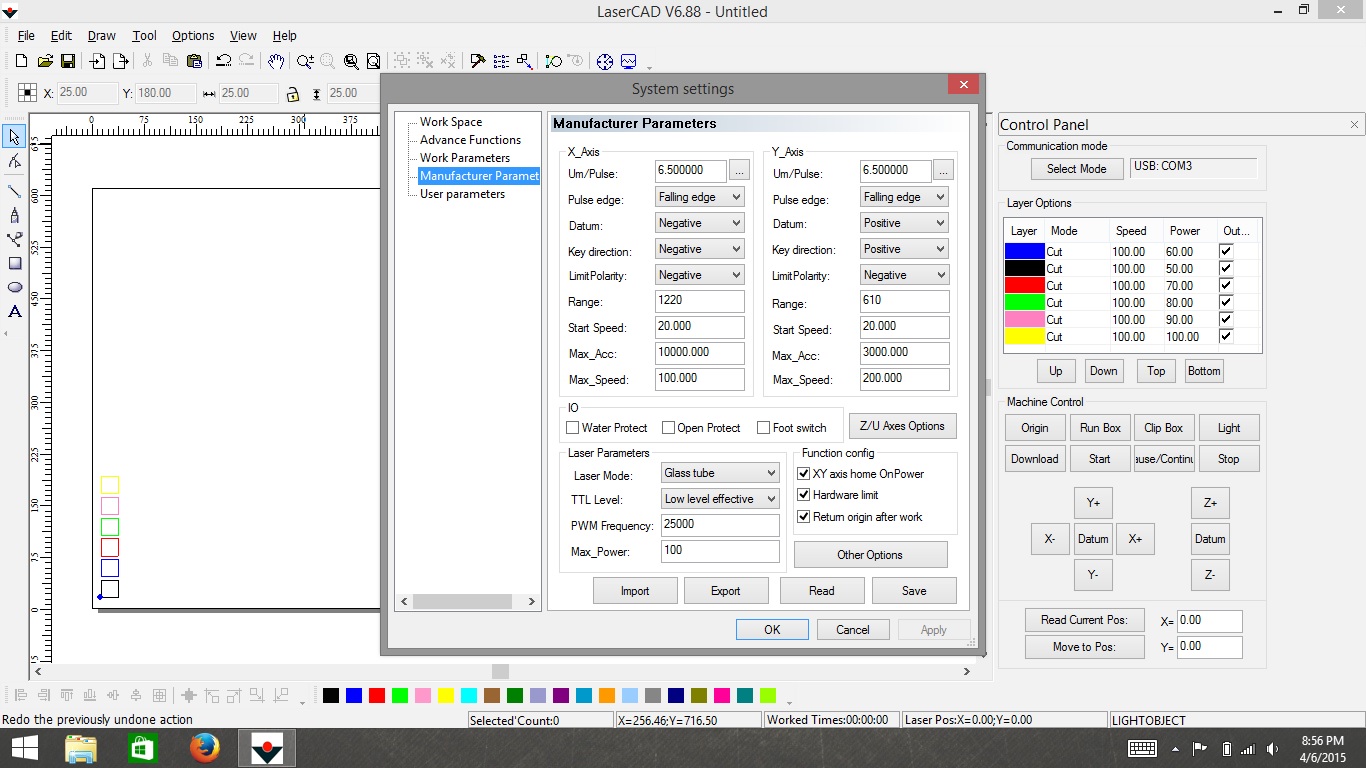Select the Rectangle drawing tool
Viewport: 1366px width, 768px height.
click(15, 264)
